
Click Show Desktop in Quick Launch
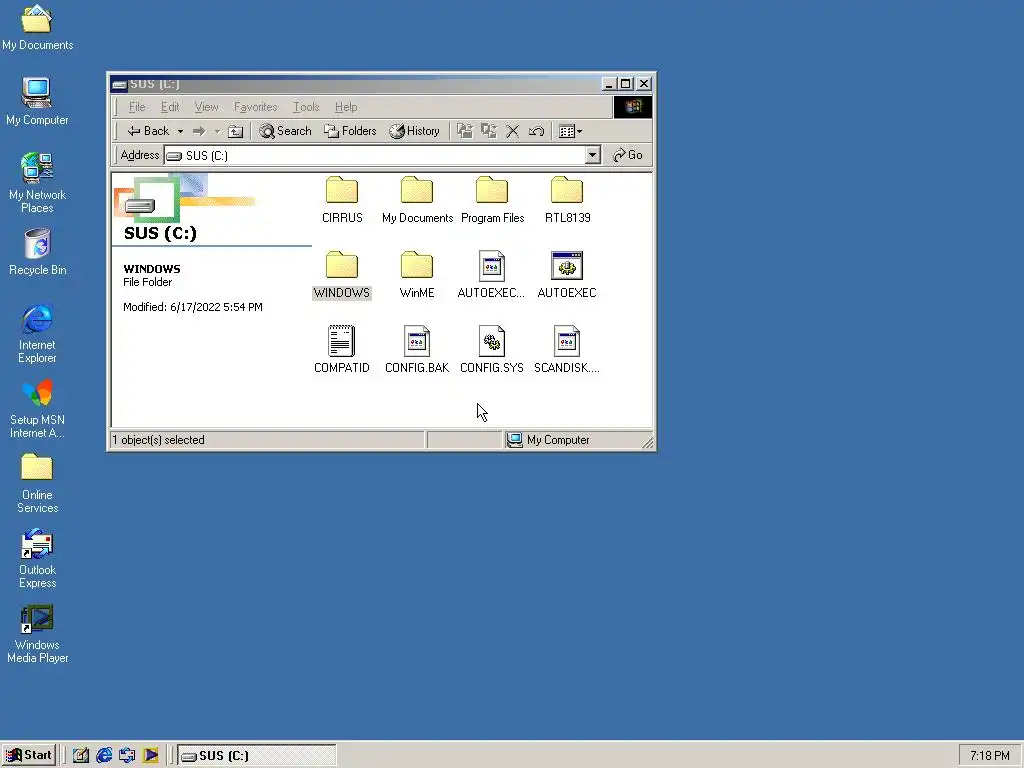click(x=80, y=756)
